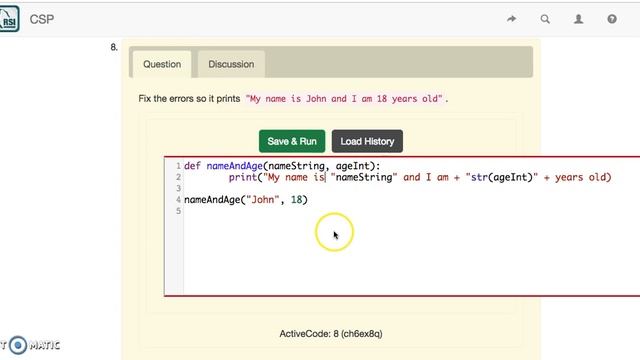Screen dimensions: 640x360
Task: Click the "Fix the errors so it prints" text
Action: pyautogui.click(x=189, y=99)
